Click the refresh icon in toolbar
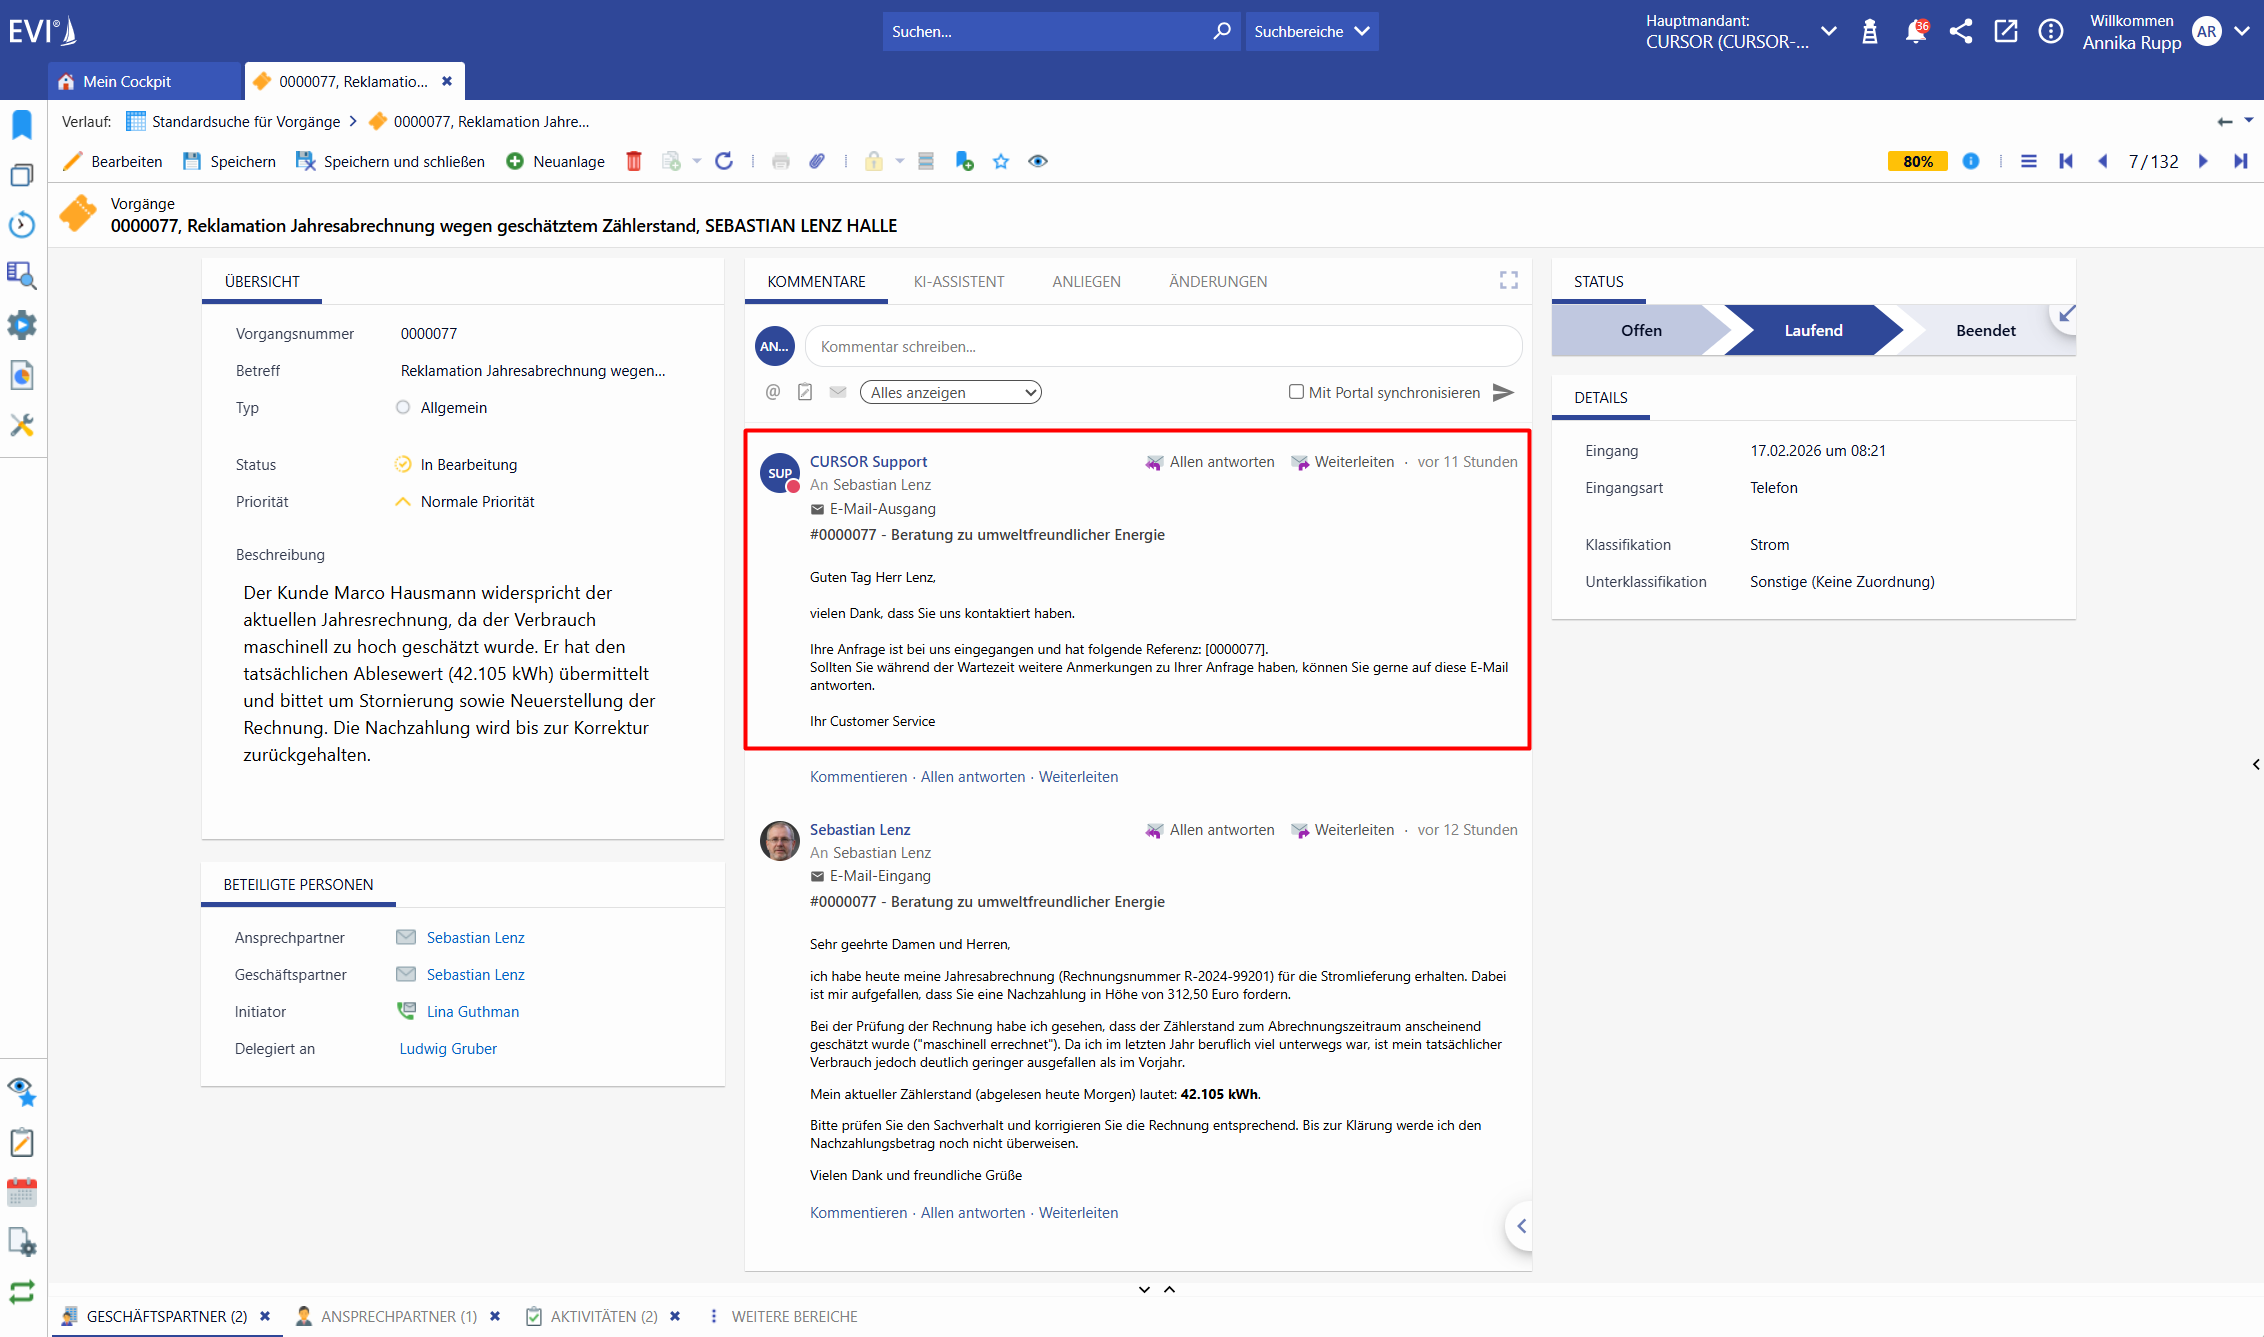The height and width of the screenshot is (1337, 2264). click(x=724, y=161)
